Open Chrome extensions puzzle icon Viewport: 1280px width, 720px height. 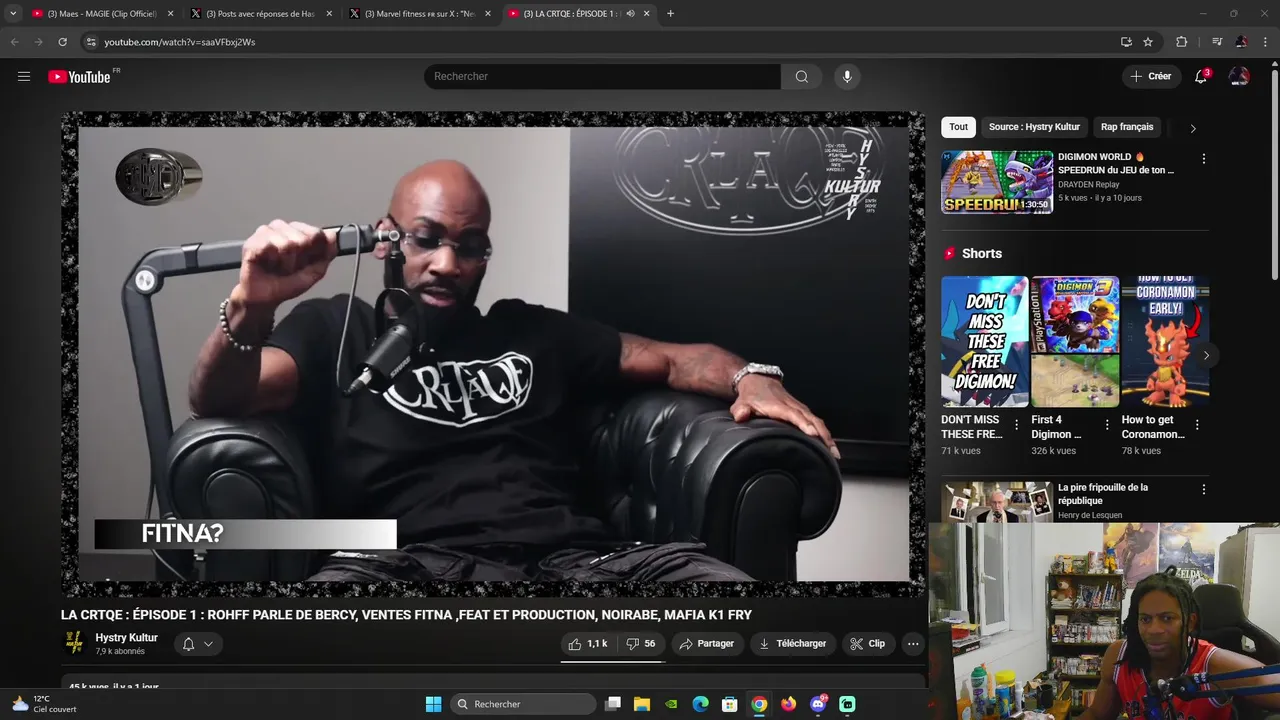(1181, 42)
